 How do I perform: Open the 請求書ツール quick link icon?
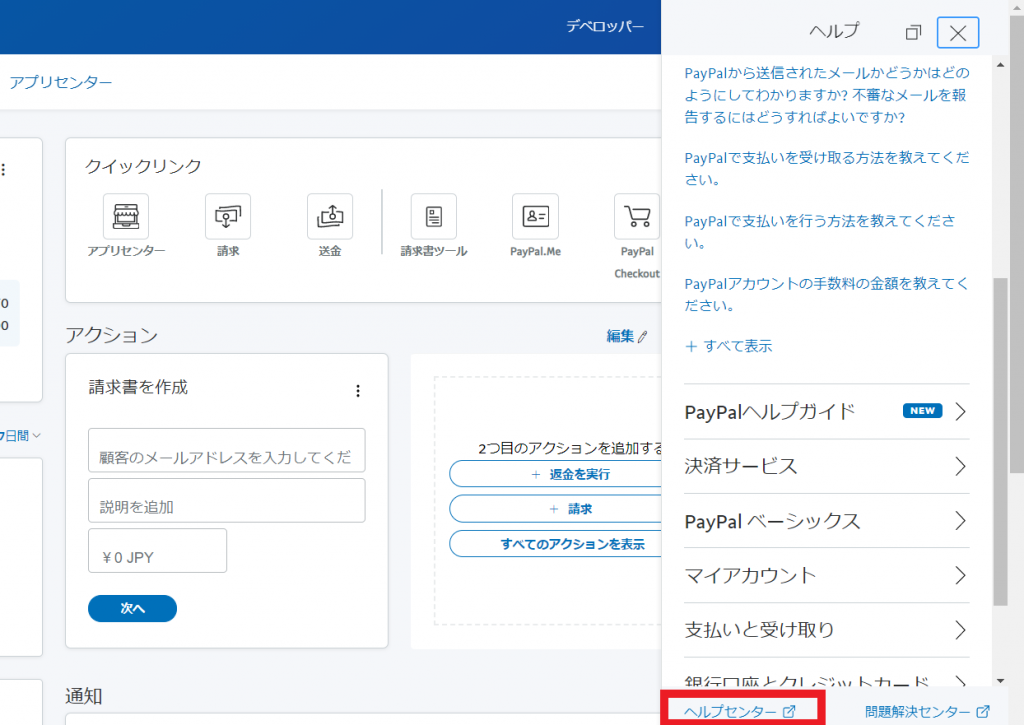[433, 216]
